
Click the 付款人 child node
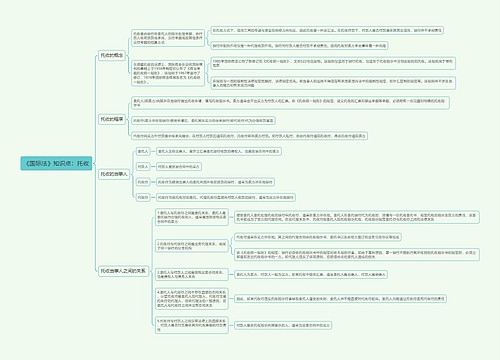(x=143, y=166)
